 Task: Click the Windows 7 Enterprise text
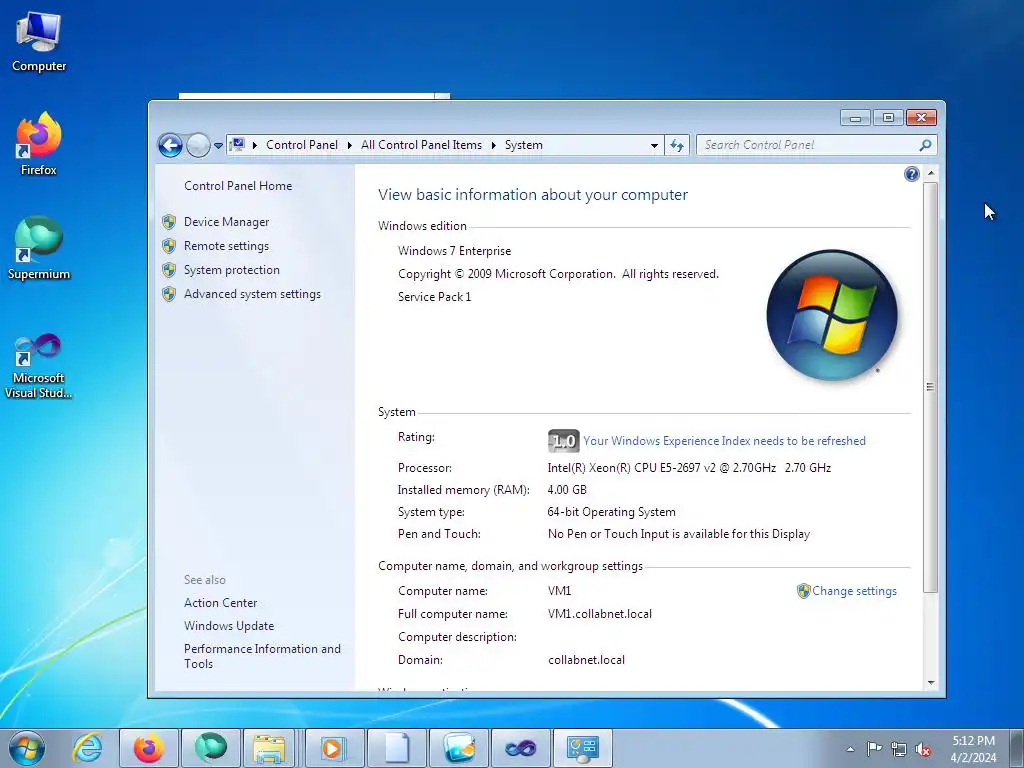pyautogui.click(x=455, y=251)
